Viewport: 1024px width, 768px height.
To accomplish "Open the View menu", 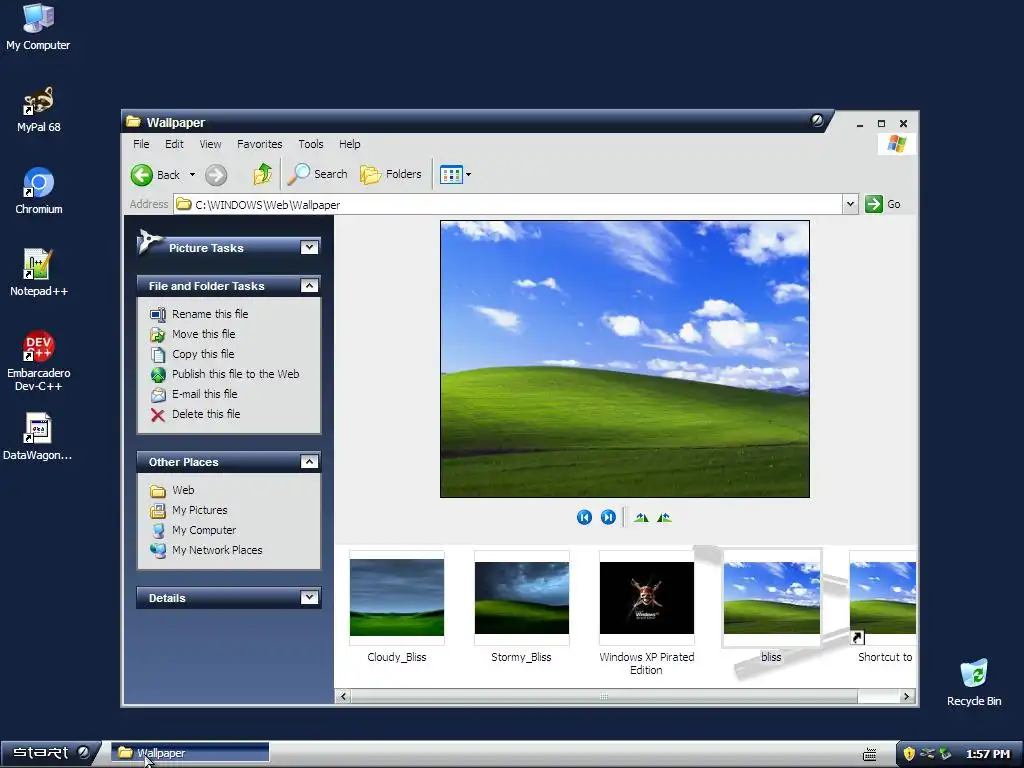I will click(210, 144).
